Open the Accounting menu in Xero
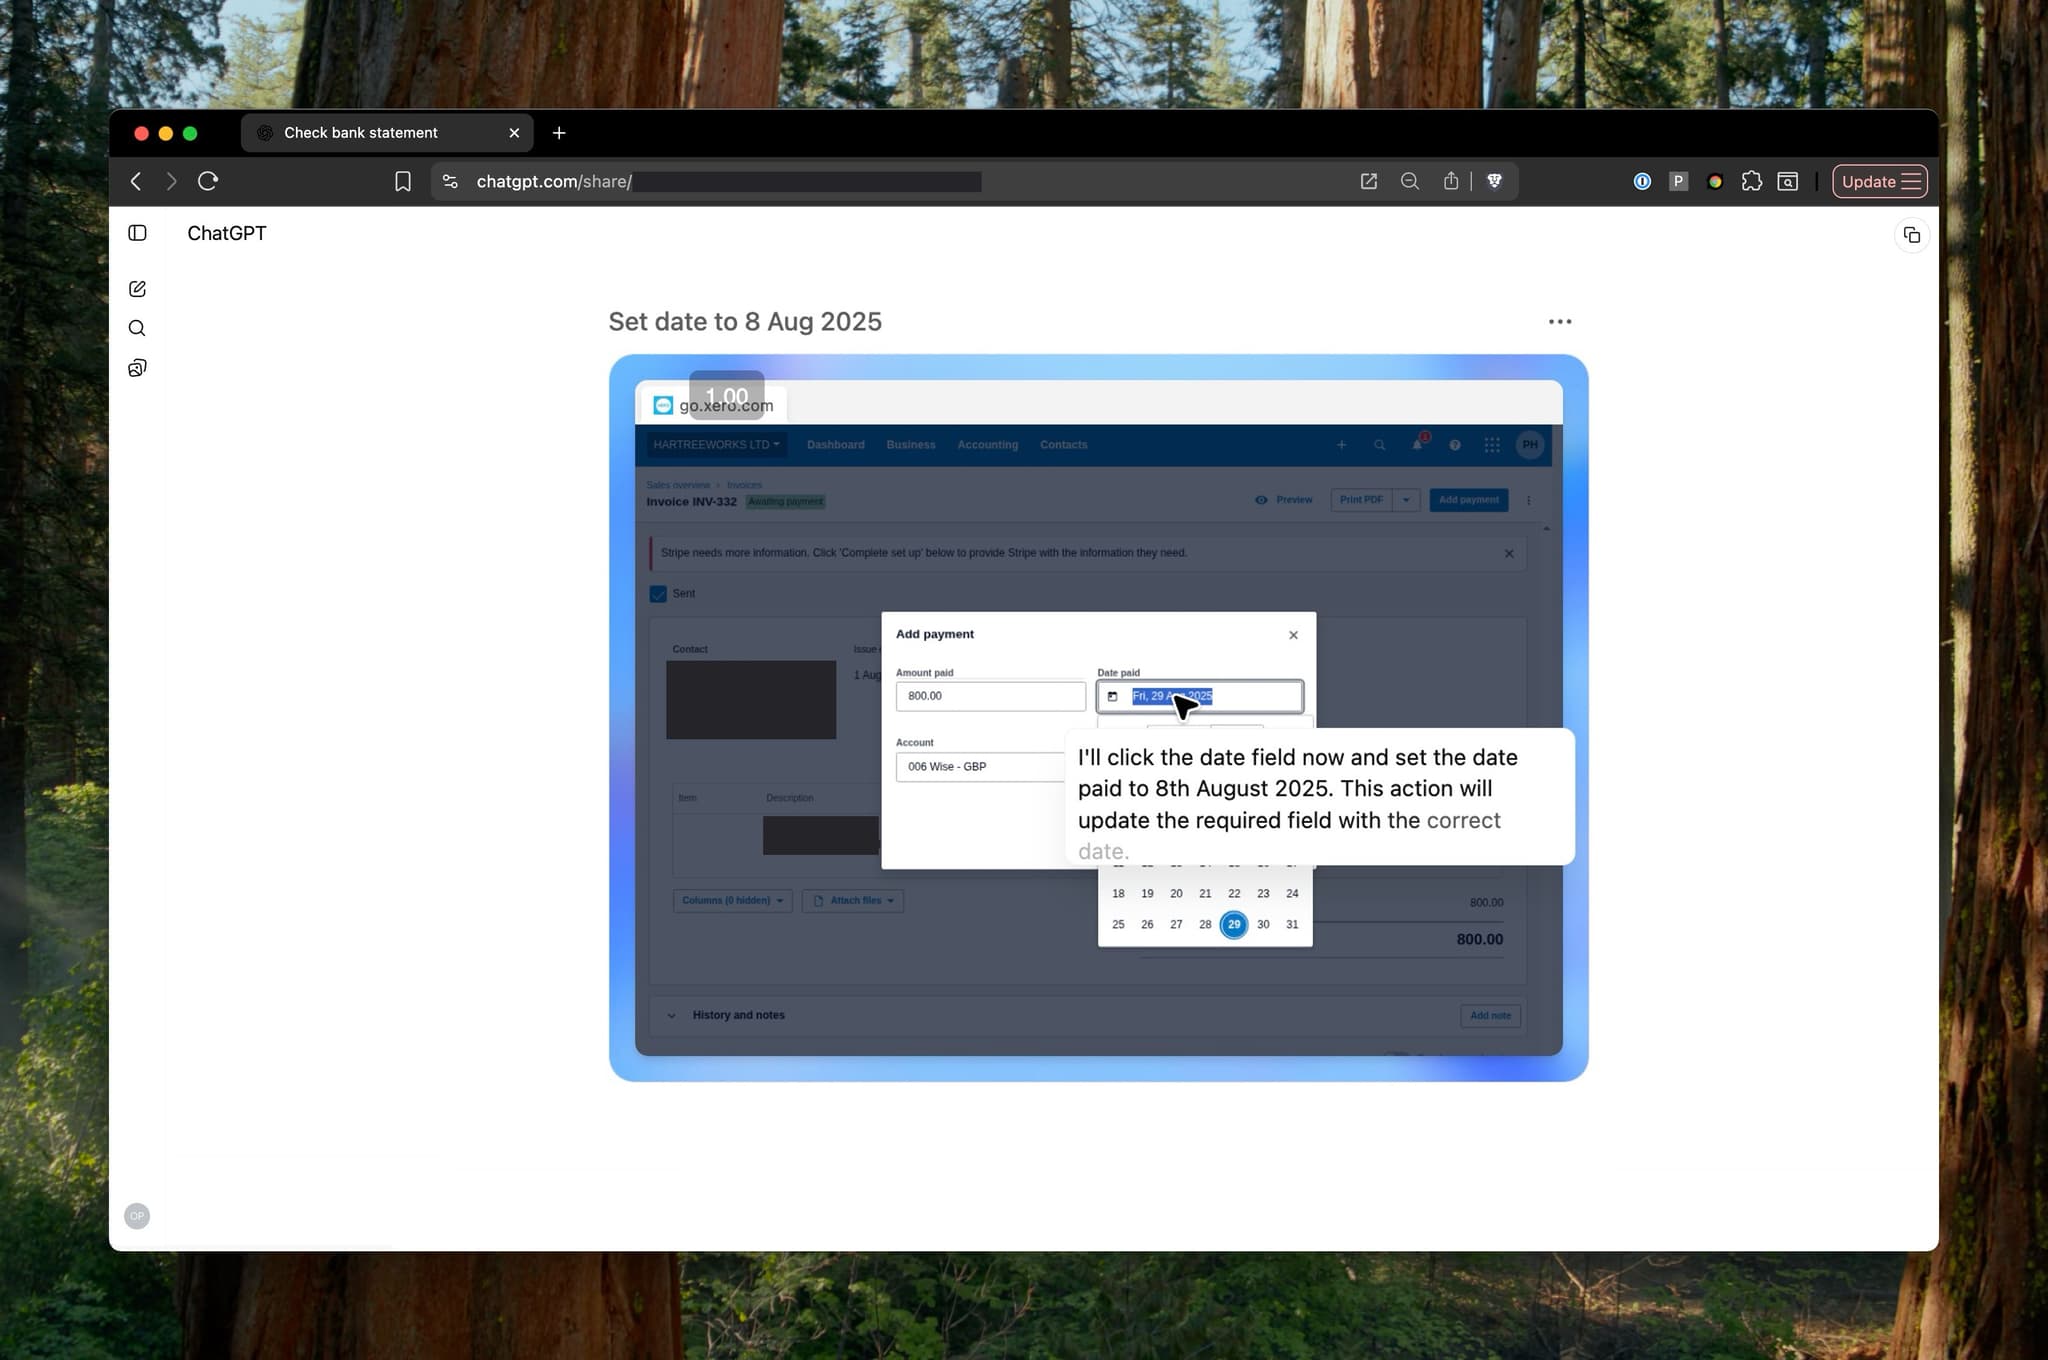The height and width of the screenshot is (1360, 2048). (988, 445)
